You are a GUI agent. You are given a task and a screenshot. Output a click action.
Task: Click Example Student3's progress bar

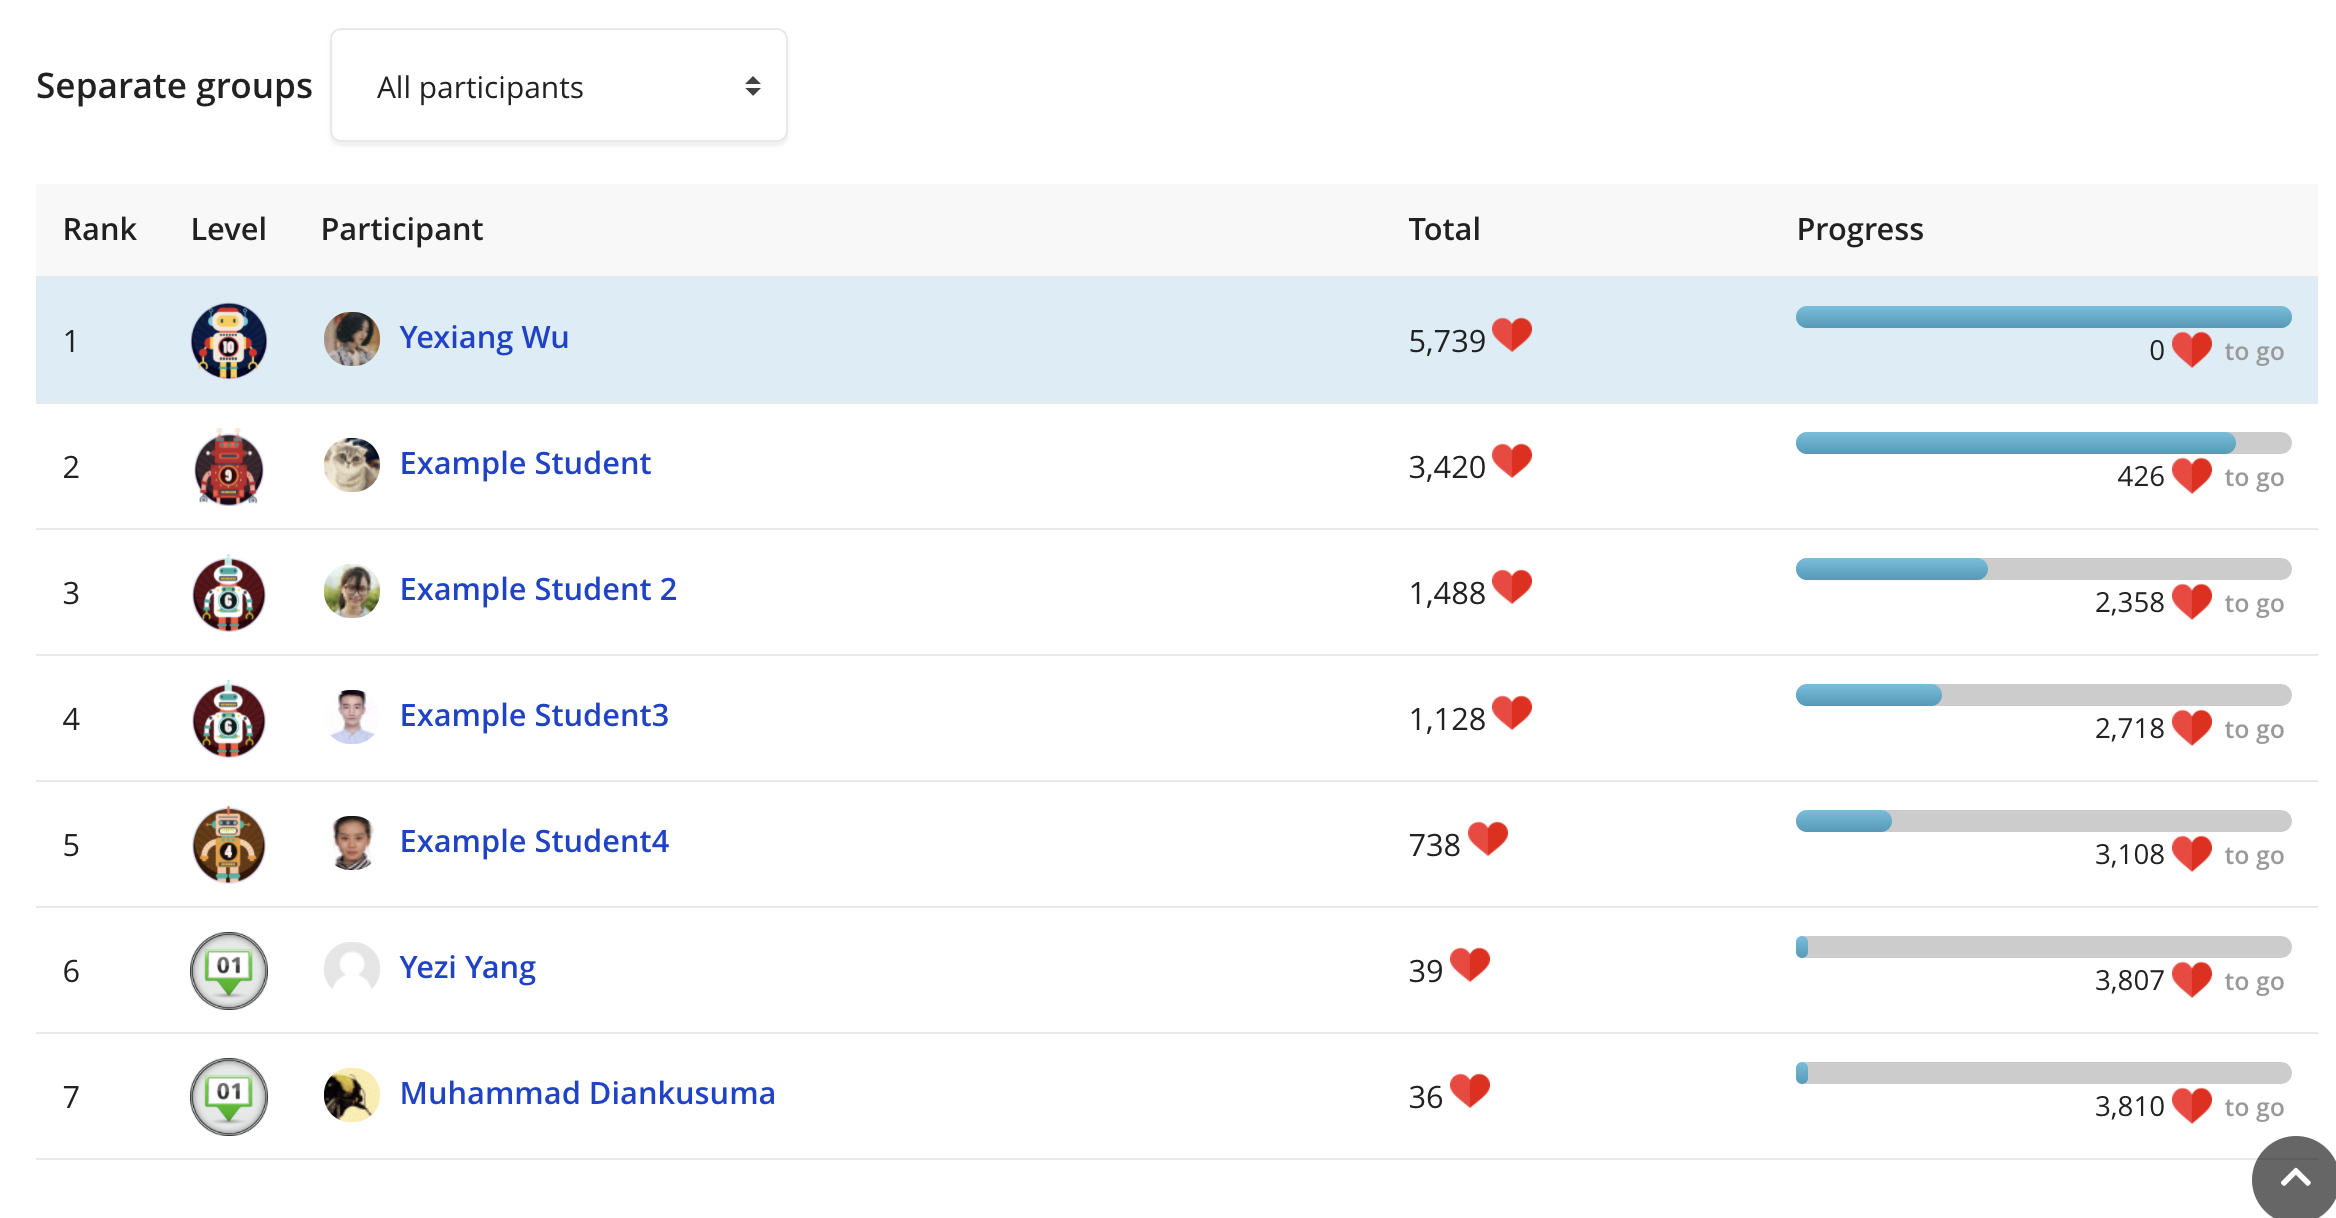pyautogui.click(x=2043, y=695)
